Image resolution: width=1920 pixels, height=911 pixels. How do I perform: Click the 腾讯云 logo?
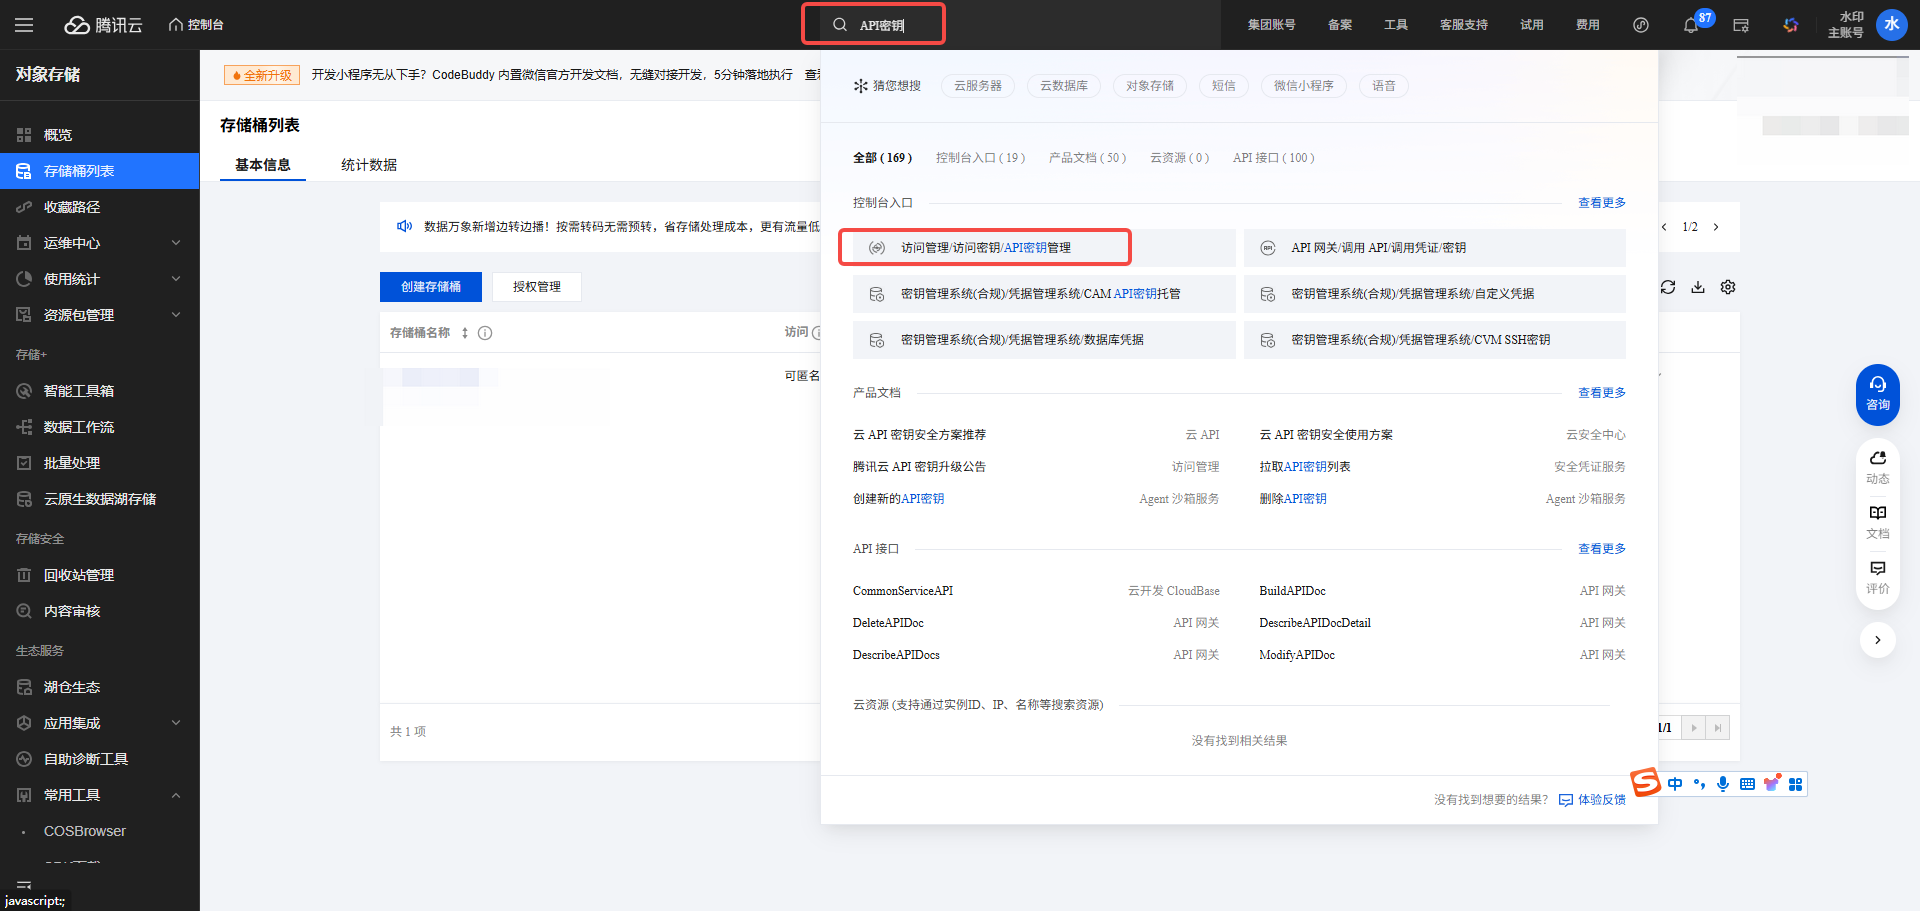click(107, 24)
